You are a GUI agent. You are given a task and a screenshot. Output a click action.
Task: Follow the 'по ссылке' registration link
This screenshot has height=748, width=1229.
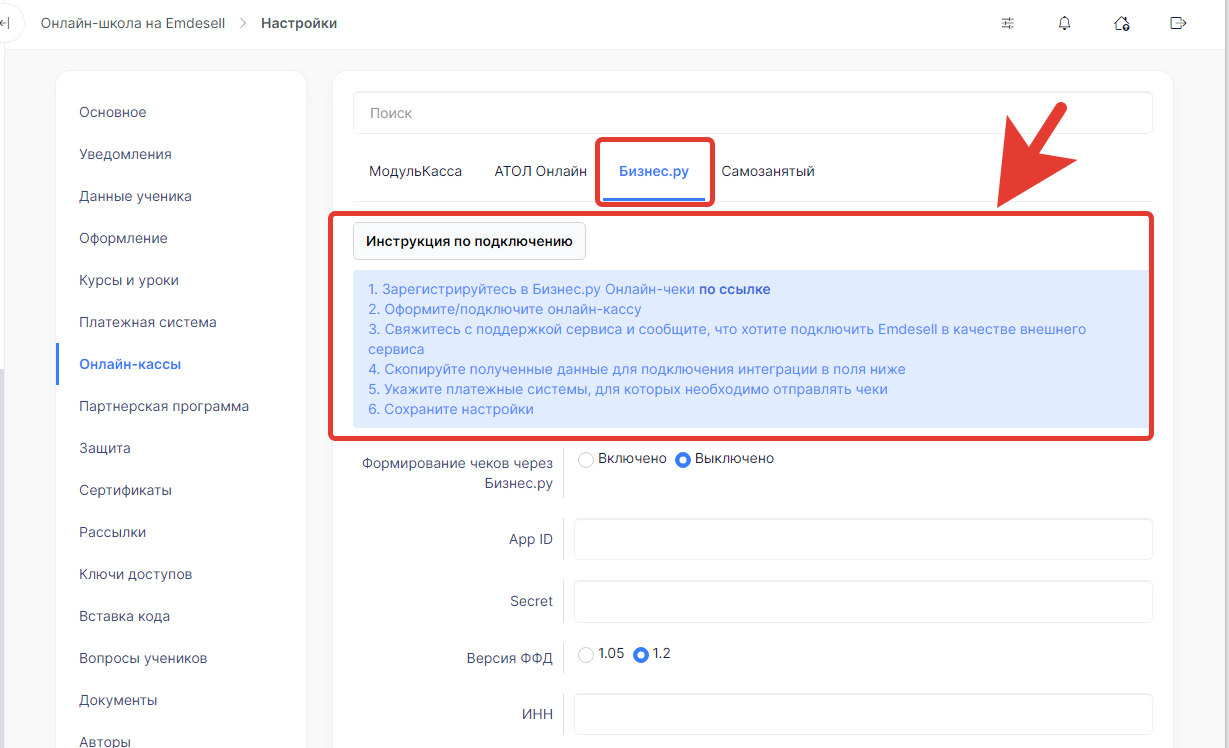coord(734,289)
